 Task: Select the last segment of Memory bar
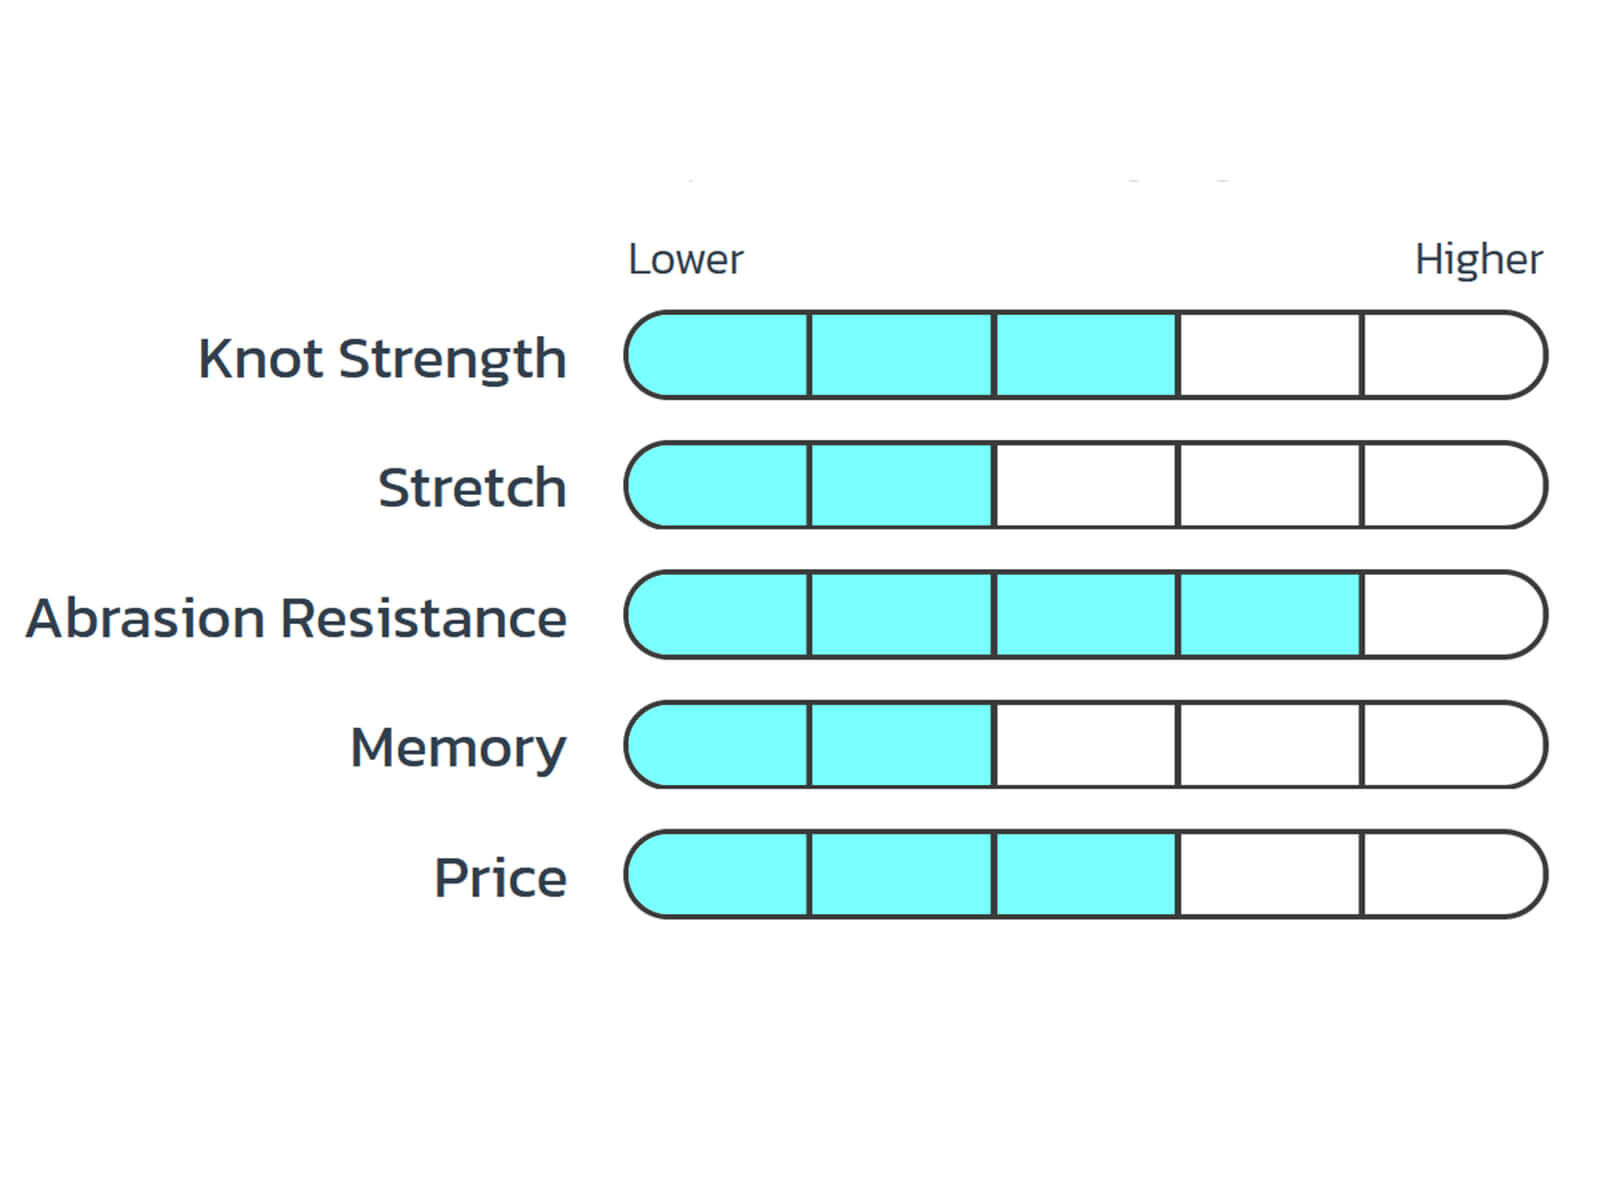pyautogui.click(x=1452, y=745)
